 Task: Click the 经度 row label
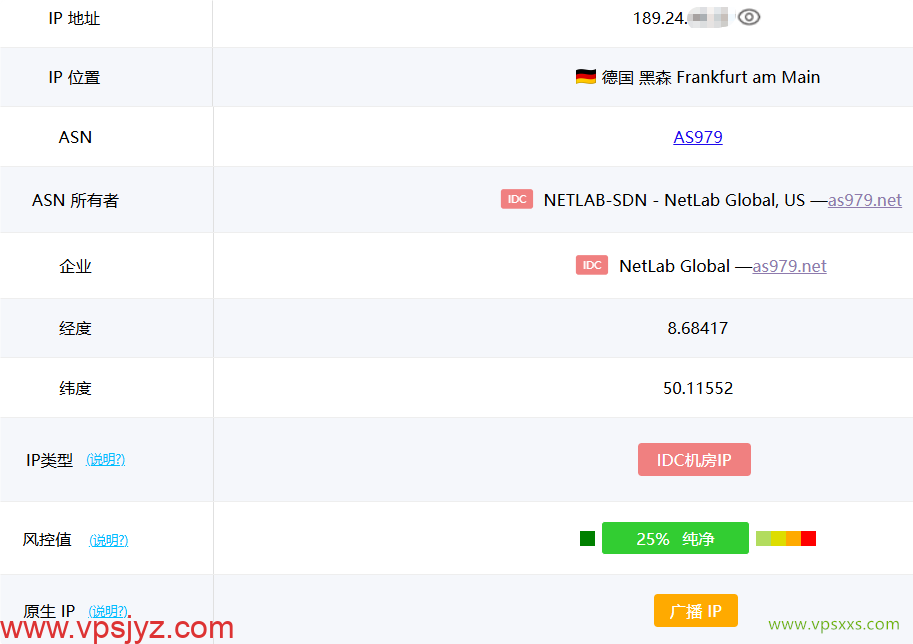click(x=75, y=328)
